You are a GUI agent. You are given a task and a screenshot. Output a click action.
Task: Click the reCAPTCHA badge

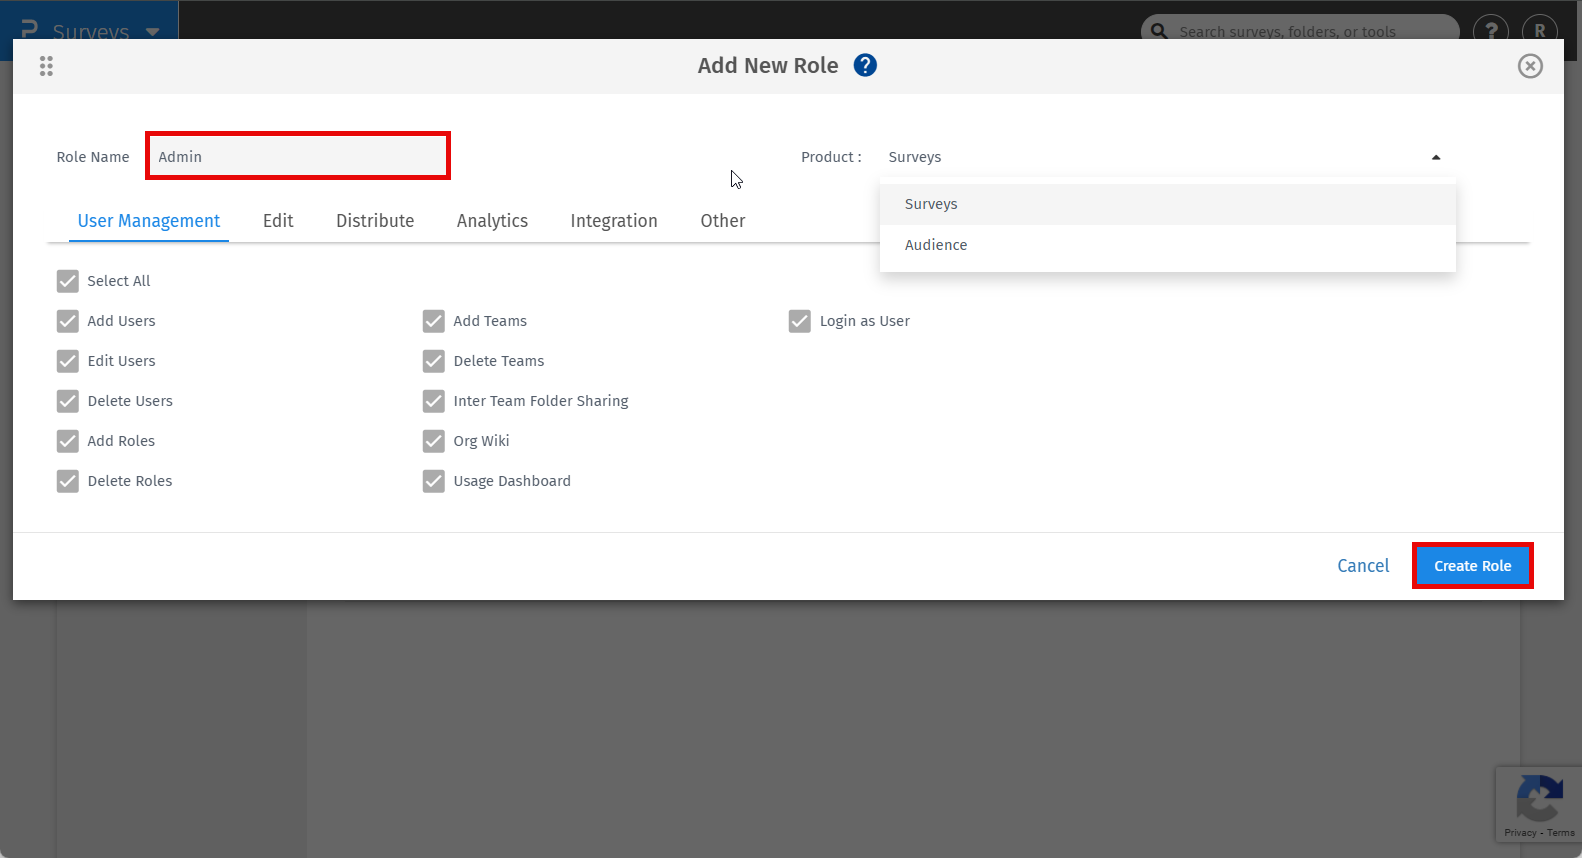tap(1539, 805)
